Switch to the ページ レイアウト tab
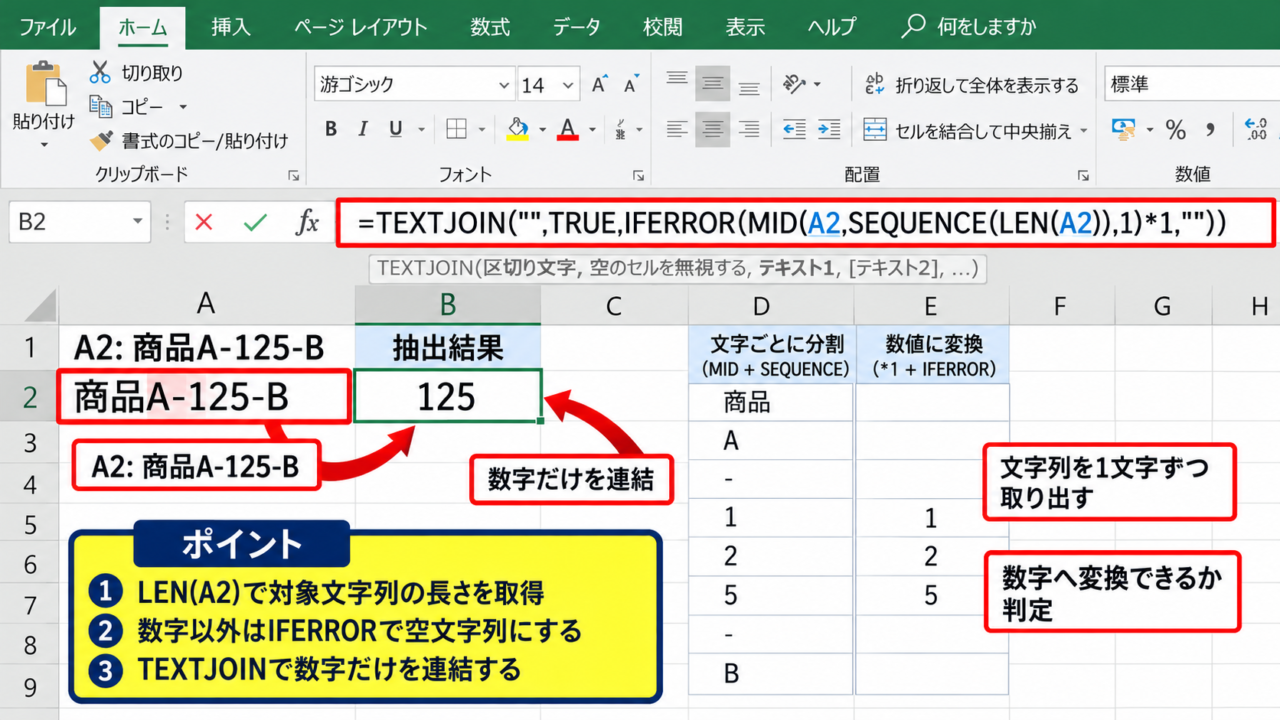The height and width of the screenshot is (720, 1280). point(361,27)
